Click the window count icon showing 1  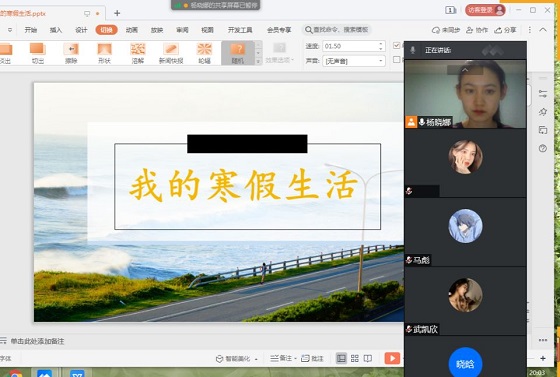450,10
